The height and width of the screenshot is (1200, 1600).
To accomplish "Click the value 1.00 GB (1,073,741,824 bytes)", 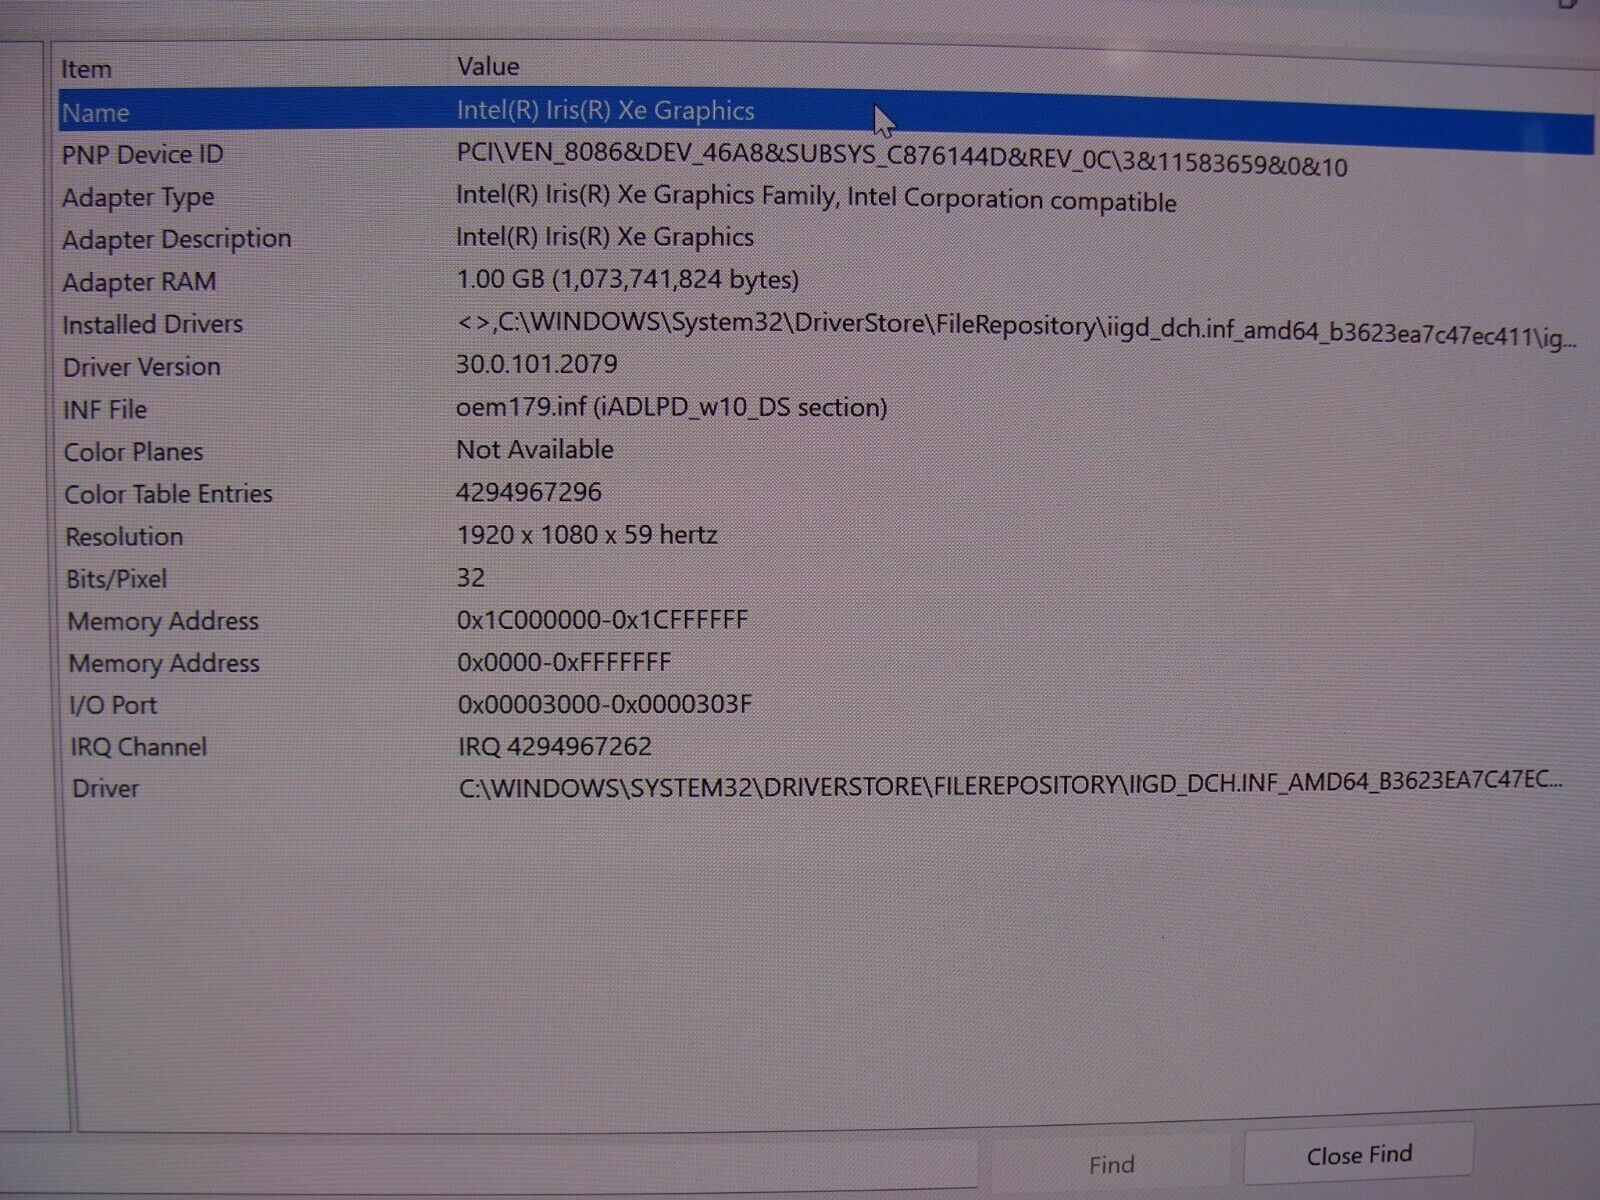I will pyautogui.click(x=627, y=279).
